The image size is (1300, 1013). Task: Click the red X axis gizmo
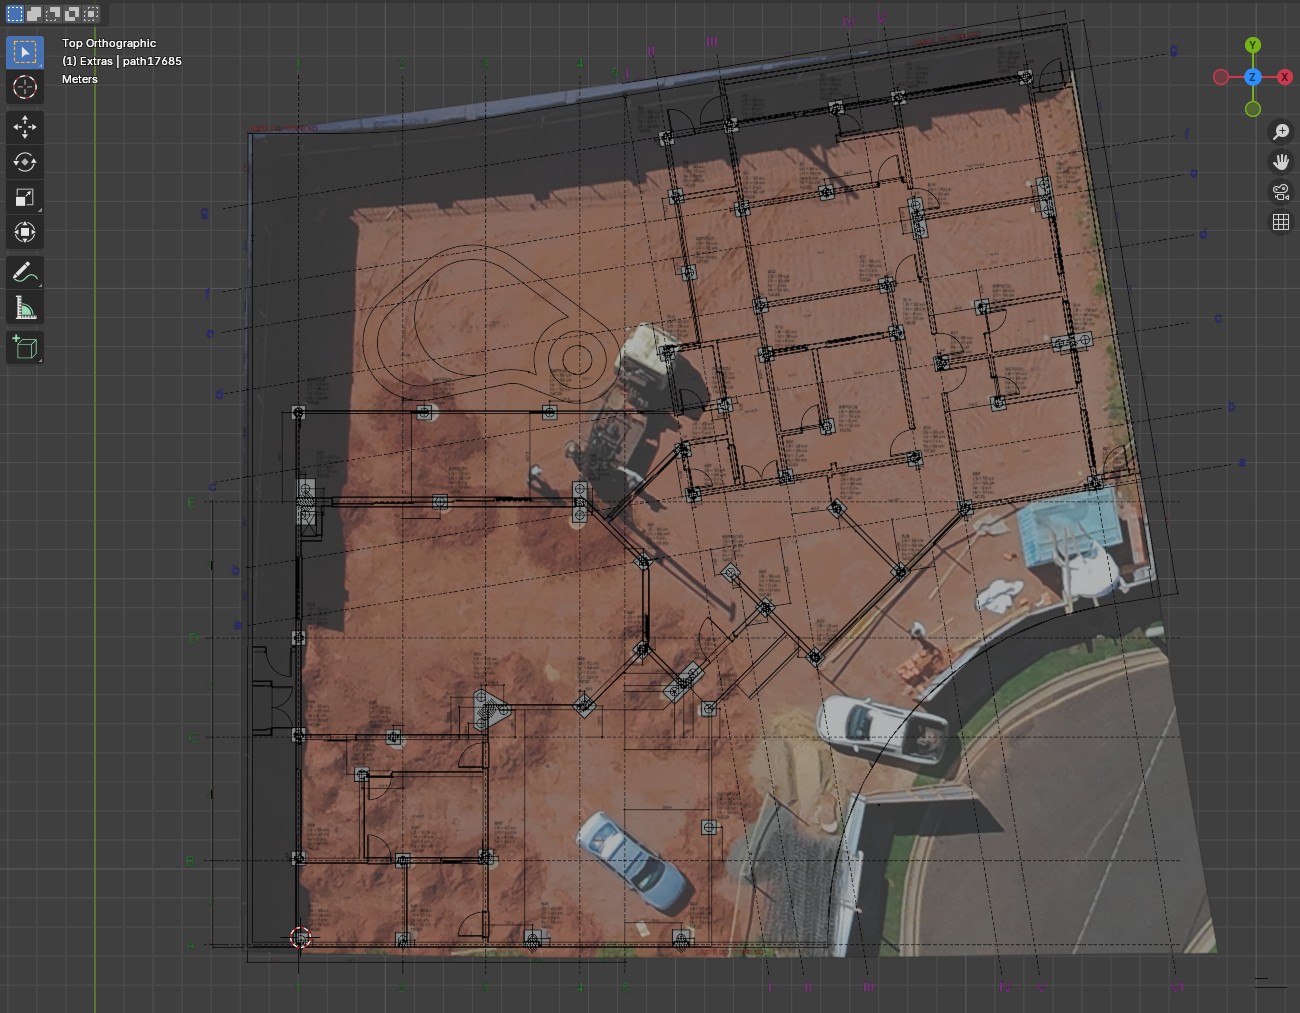click(x=1284, y=77)
